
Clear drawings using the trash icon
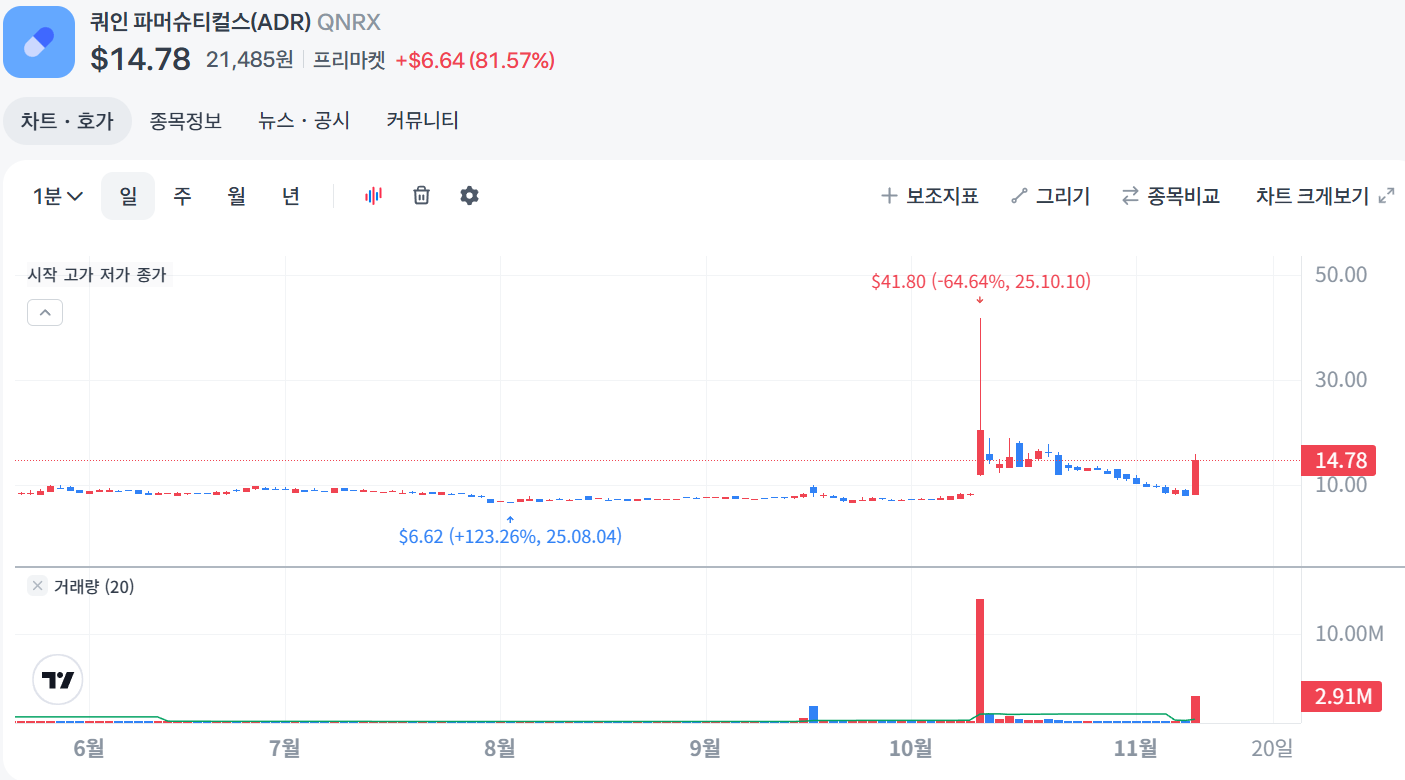tap(421, 195)
